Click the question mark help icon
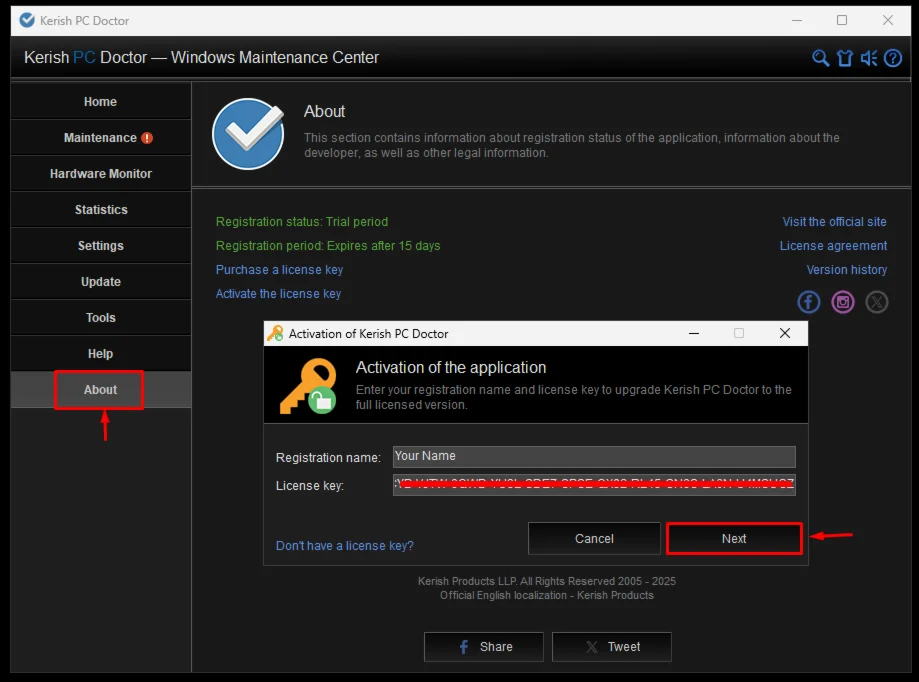919x682 pixels. [893, 58]
